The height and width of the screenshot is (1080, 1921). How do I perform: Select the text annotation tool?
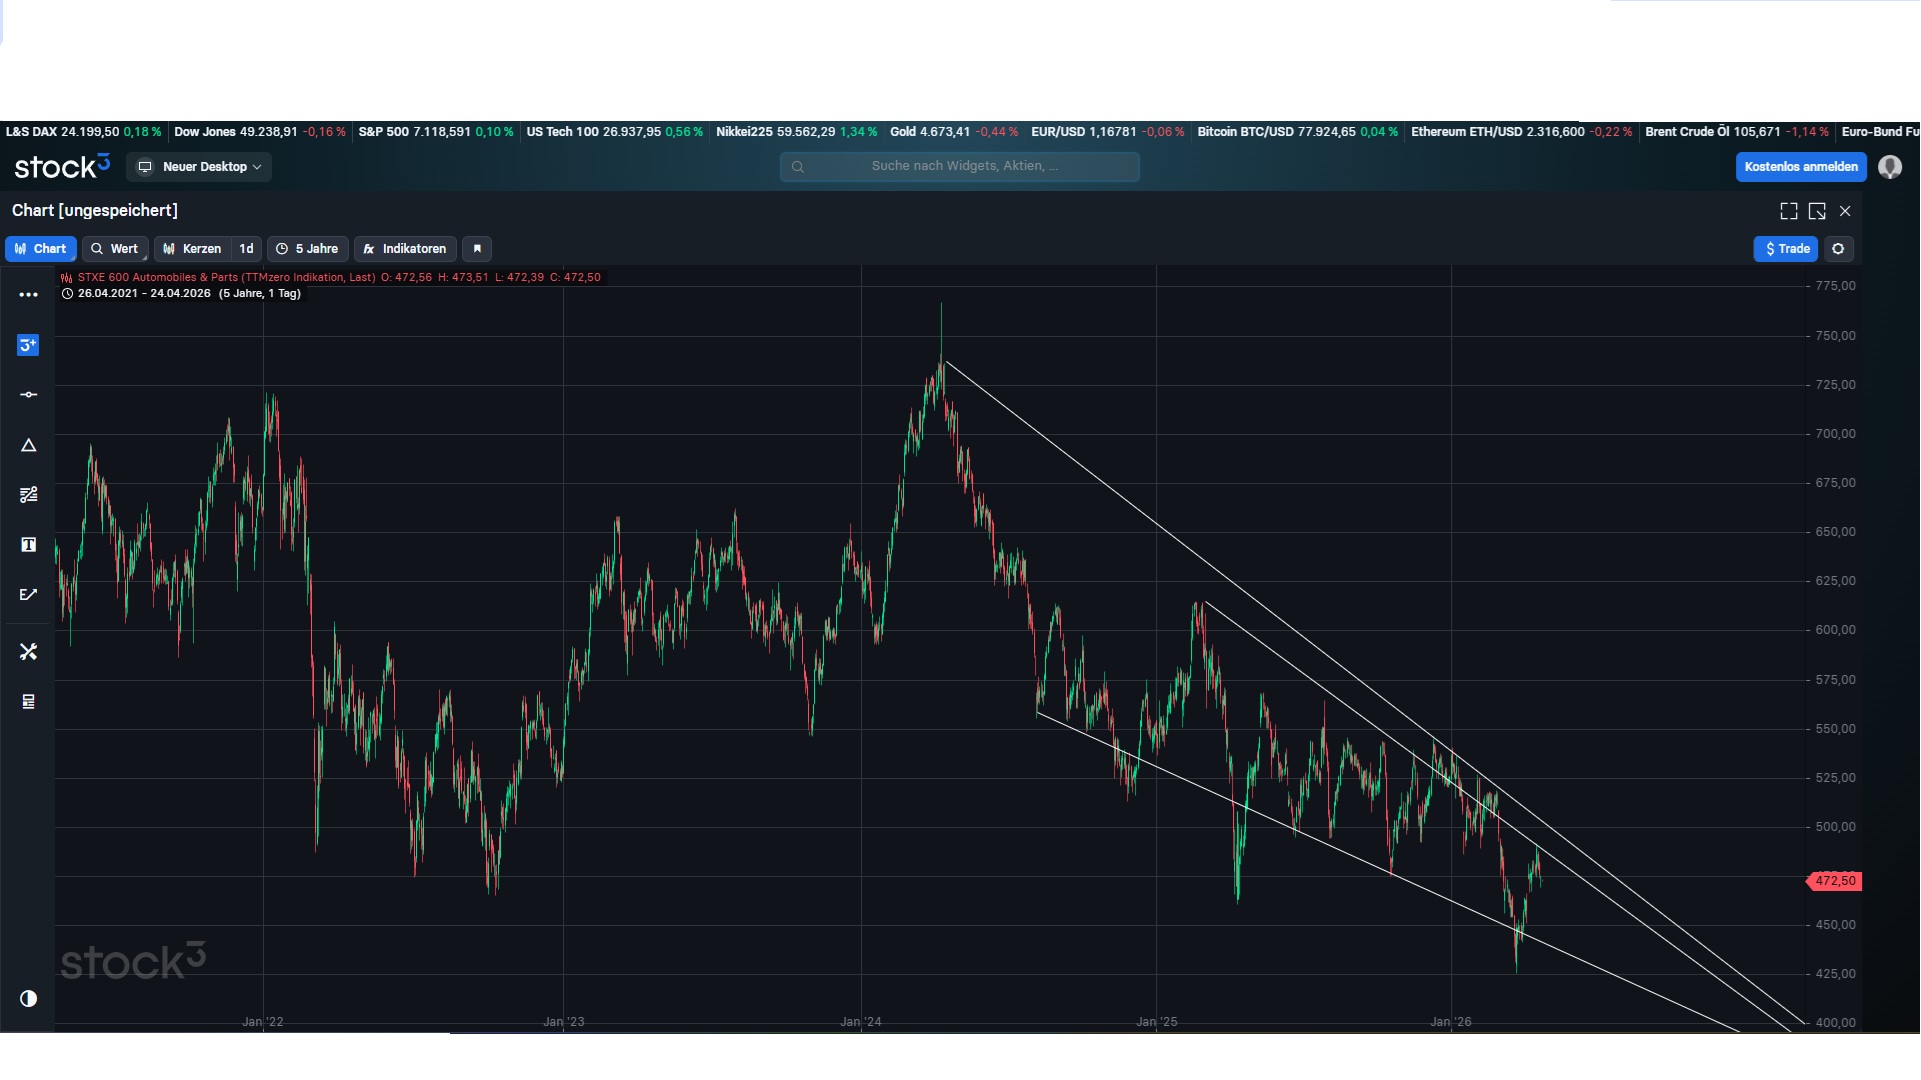pos(28,545)
